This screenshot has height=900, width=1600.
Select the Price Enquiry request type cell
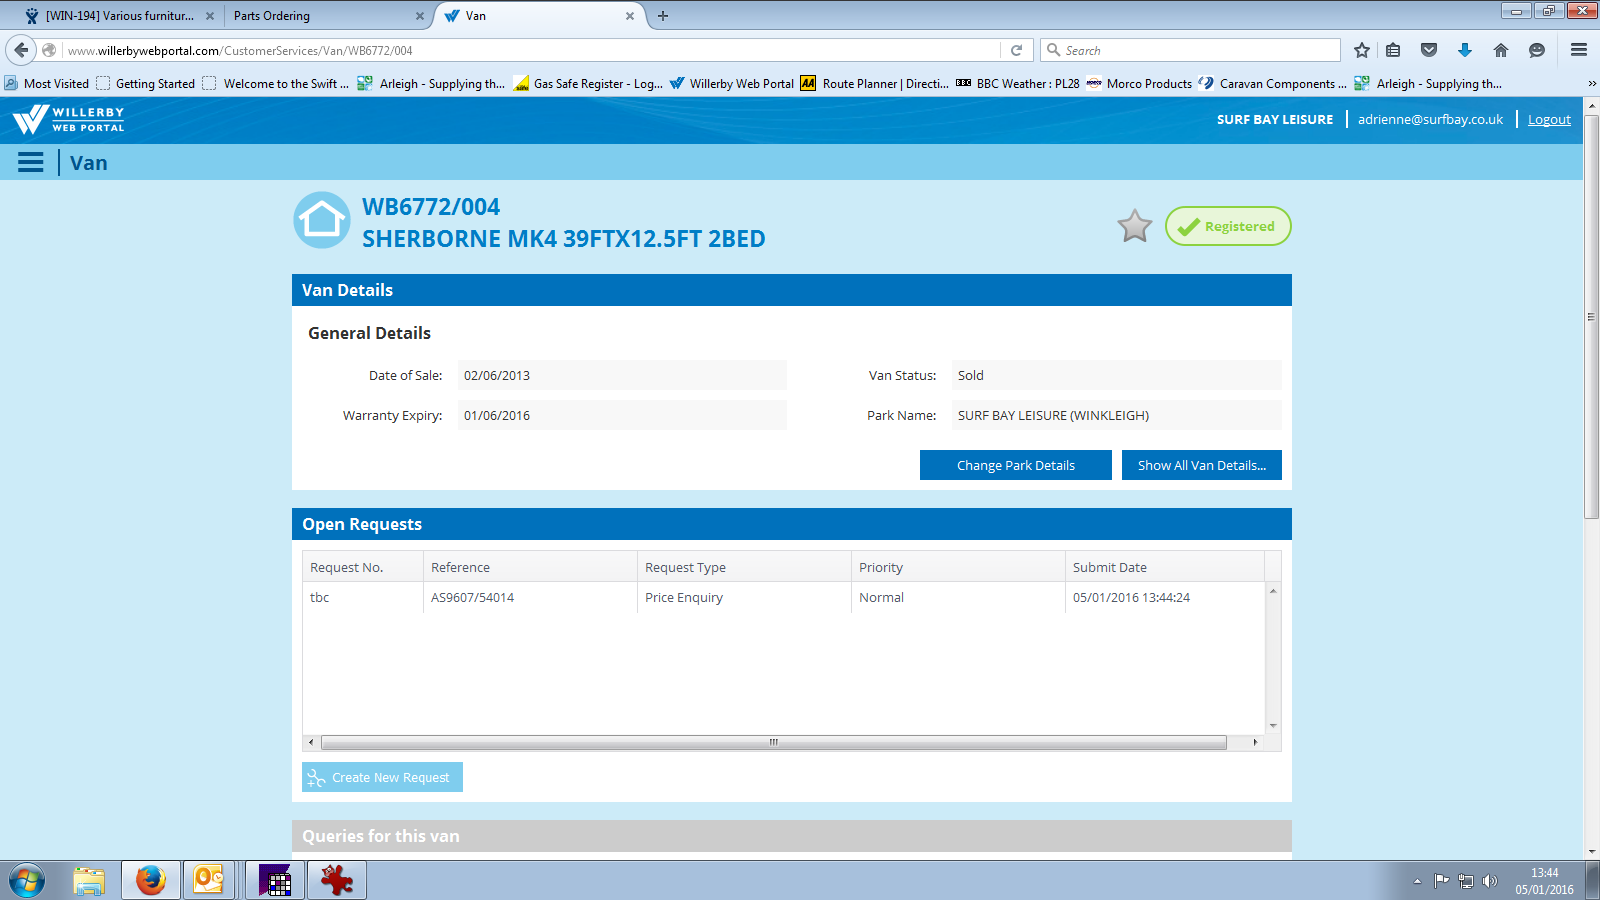[x=745, y=597]
